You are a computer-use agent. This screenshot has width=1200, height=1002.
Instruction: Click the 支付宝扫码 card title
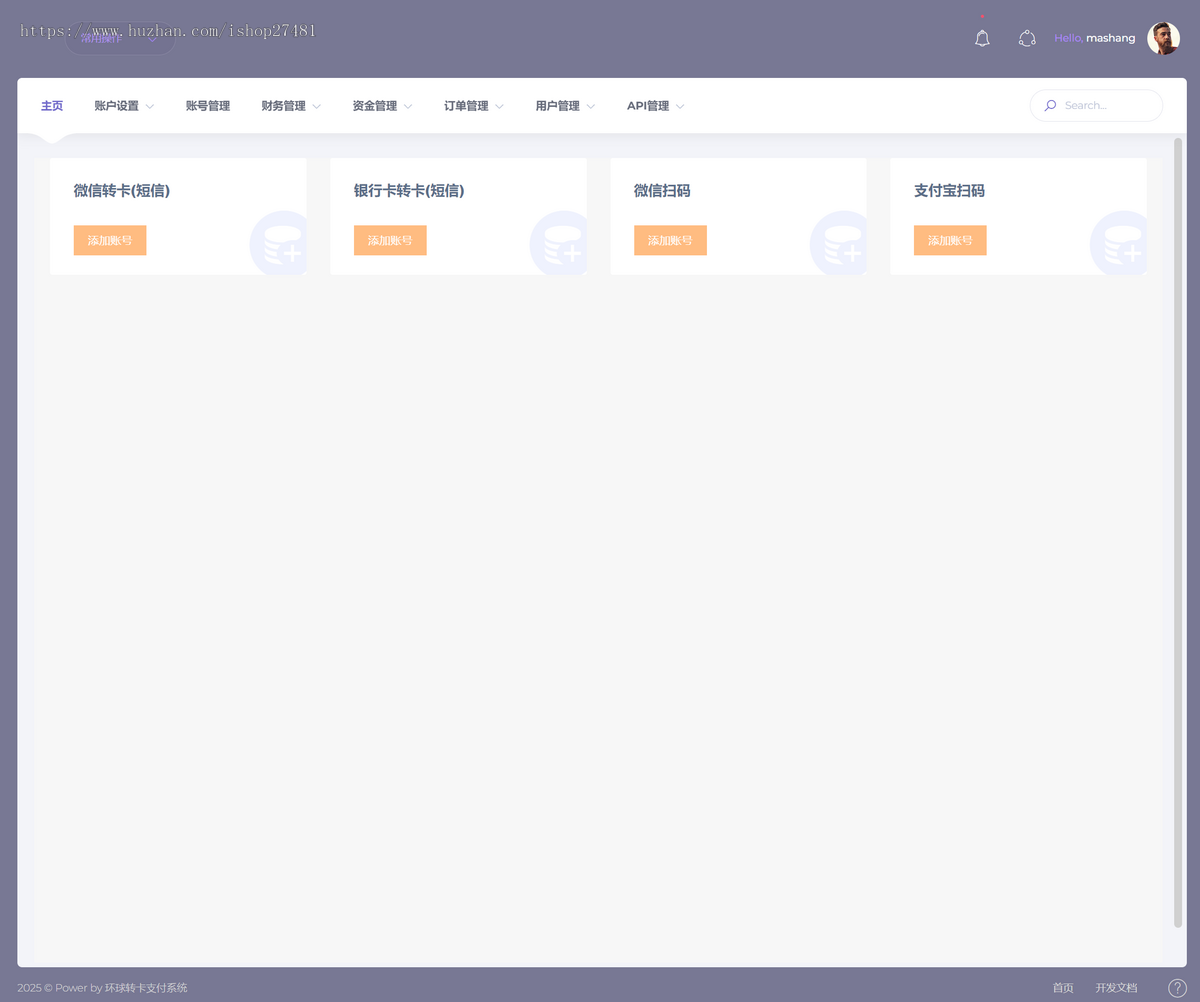click(949, 190)
